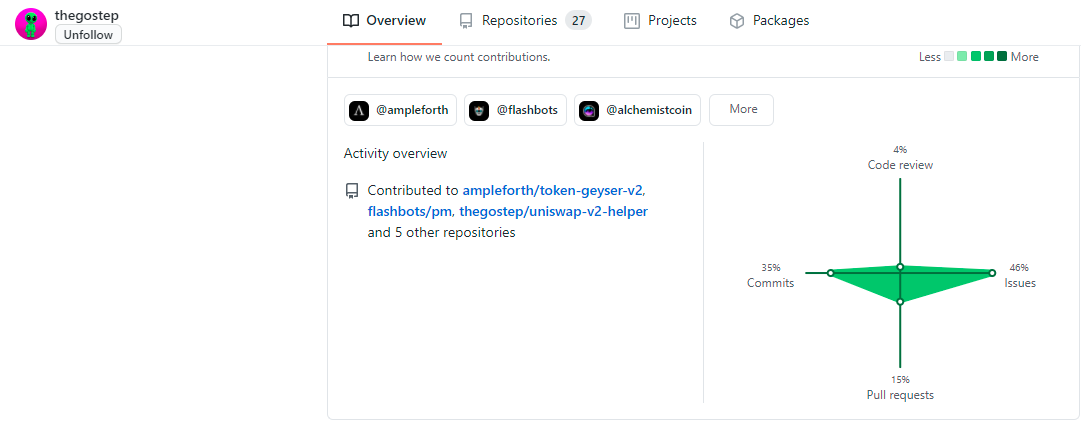Open the Projects tab
This screenshot has width=1081, height=424.
660,21
